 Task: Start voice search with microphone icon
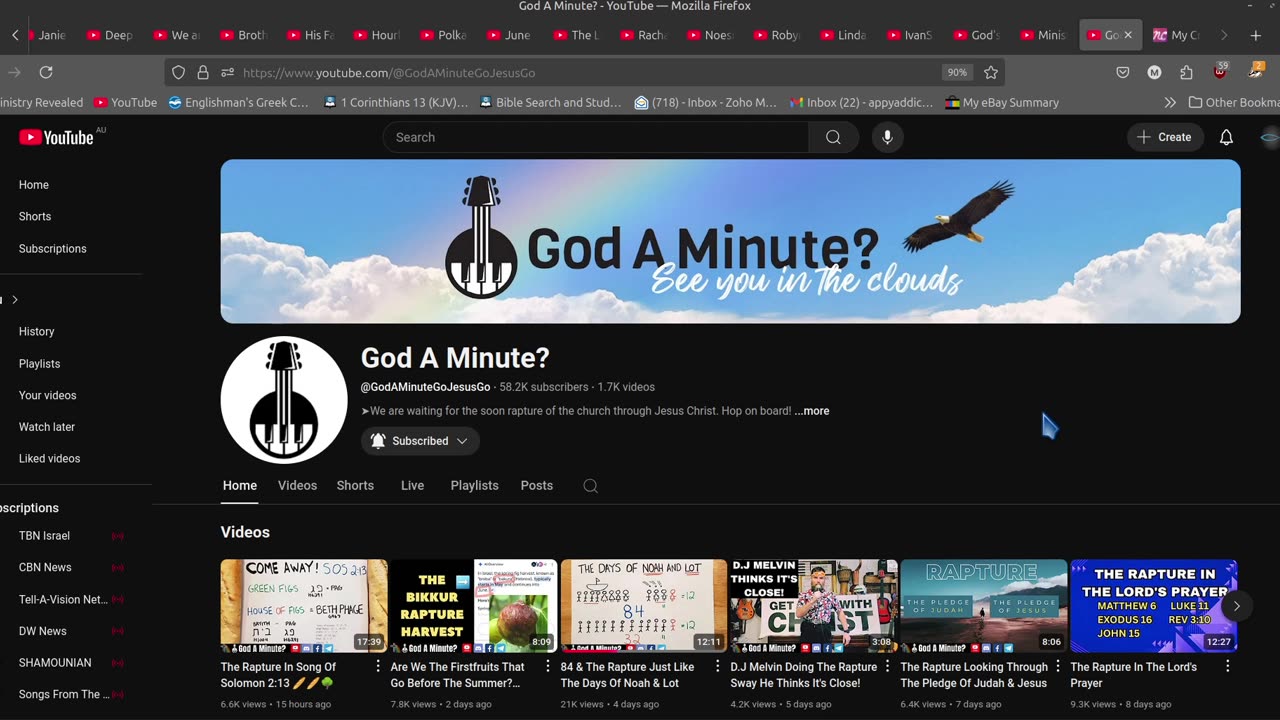point(887,137)
